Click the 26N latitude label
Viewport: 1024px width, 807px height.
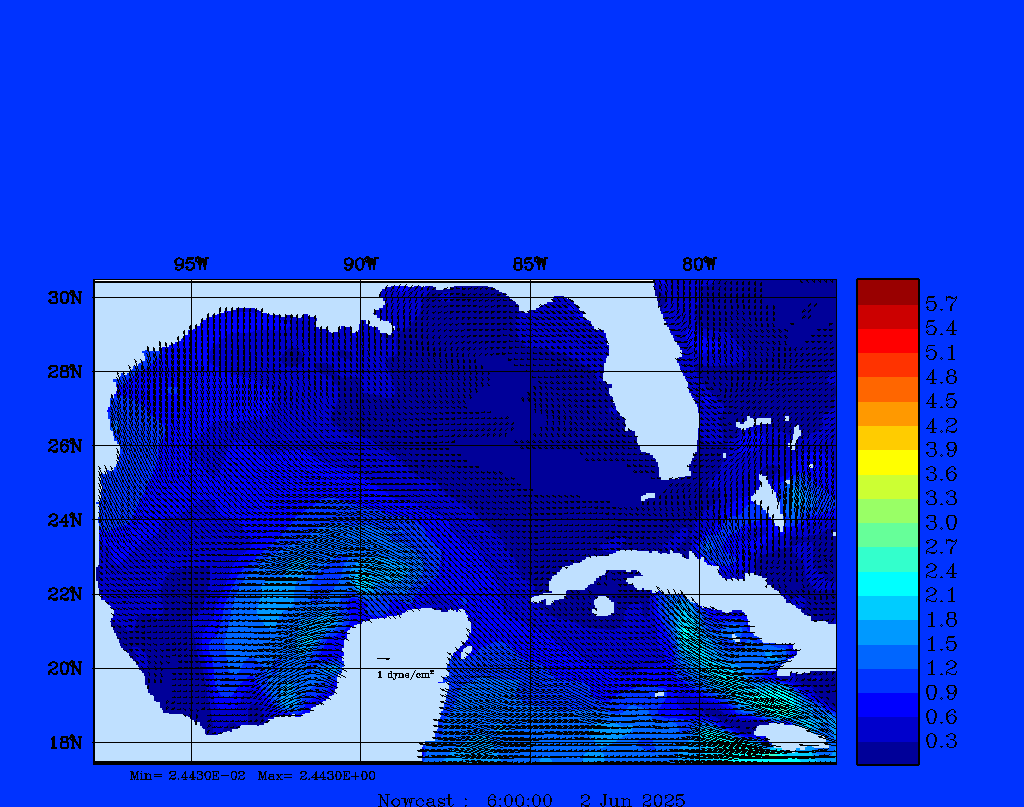pyautogui.click(x=63, y=446)
